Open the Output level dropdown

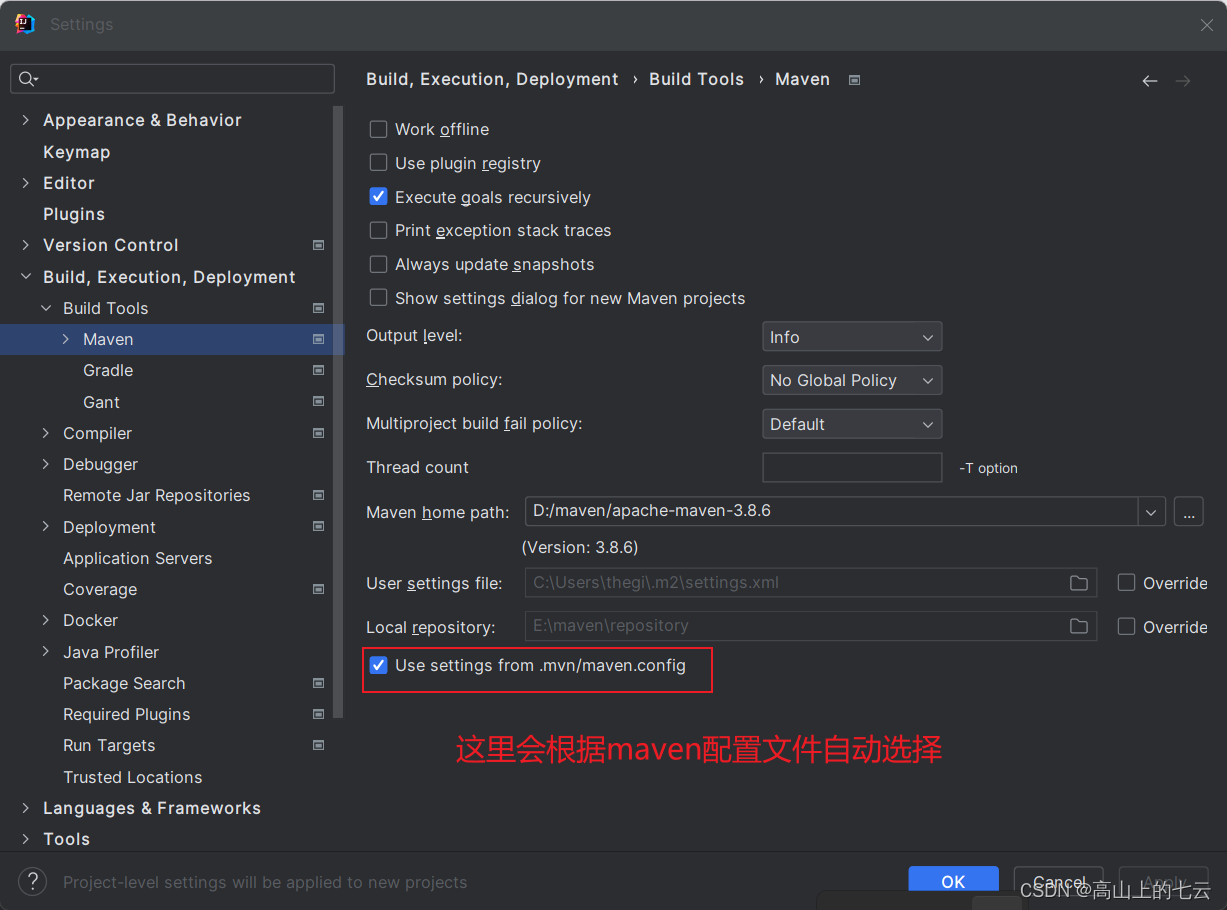tap(852, 337)
